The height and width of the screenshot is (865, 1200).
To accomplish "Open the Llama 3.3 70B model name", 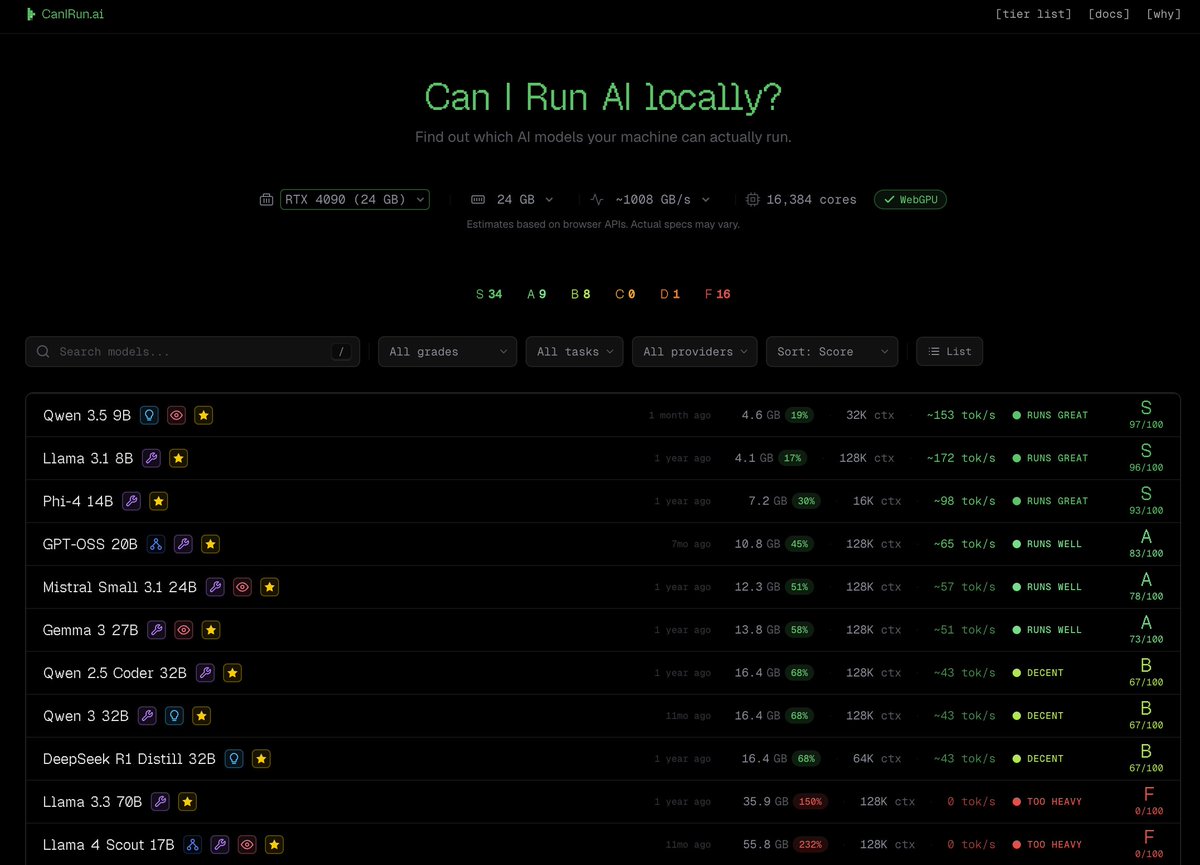I will pos(92,802).
